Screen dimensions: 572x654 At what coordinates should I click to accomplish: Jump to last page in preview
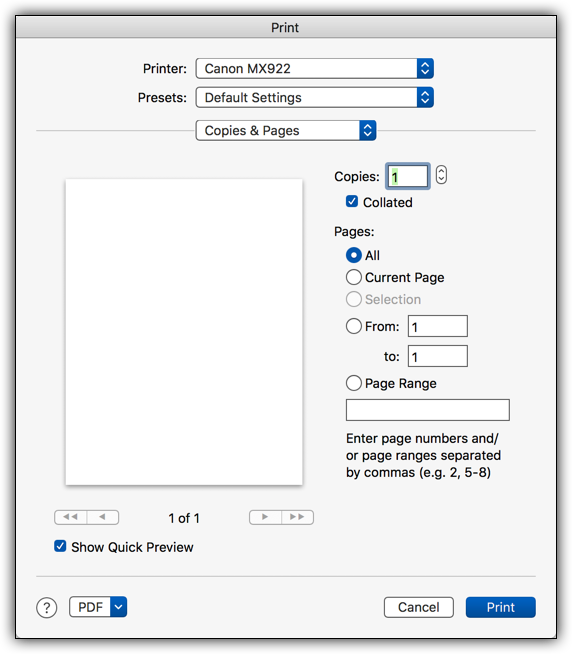click(x=297, y=517)
